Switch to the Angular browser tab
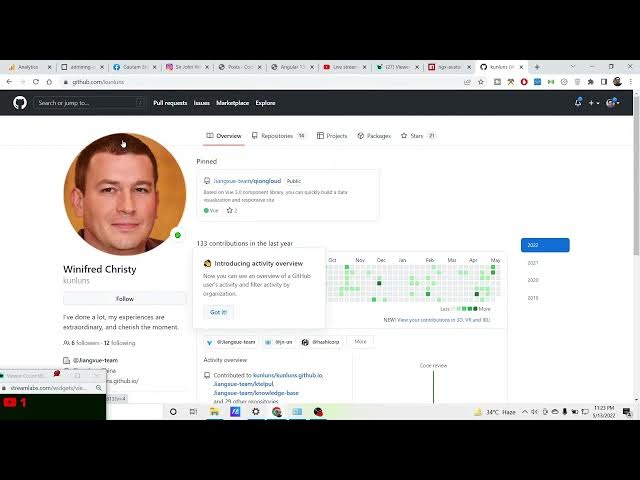This screenshot has height=480, width=640. pos(292,67)
